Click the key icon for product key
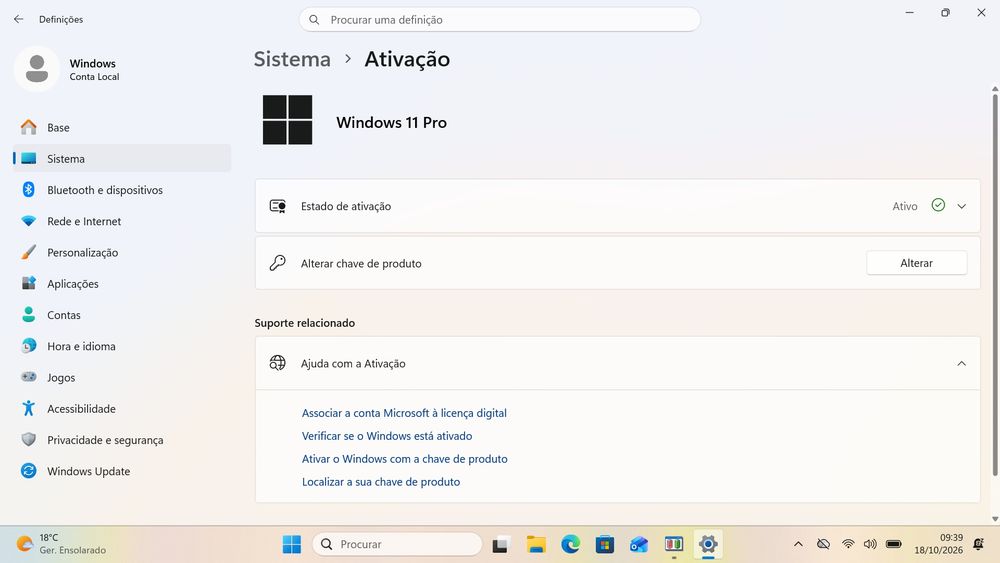1000x563 pixels. click(x=277, y=263)
